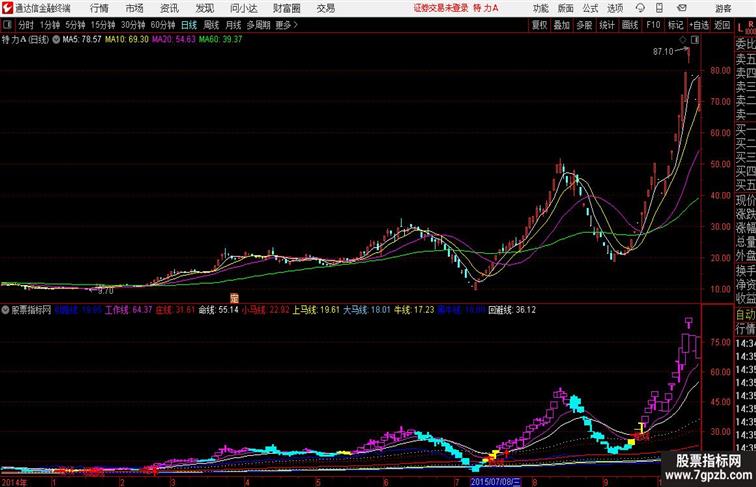The height and width of the screenshot is (487, 756).
Task: Click the 多股 multi-stock button
Action: [584, 25]
